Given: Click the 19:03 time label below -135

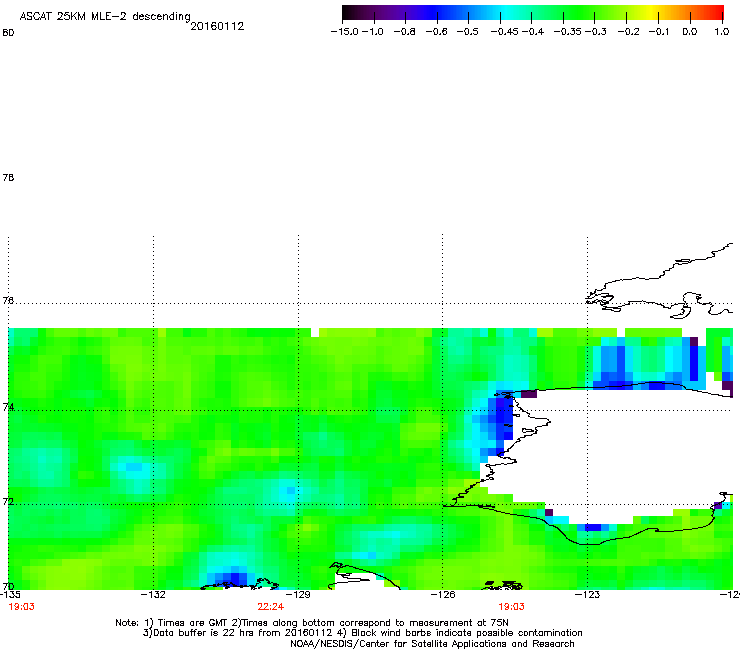Looking at the screenshot, I should point(21,607).
